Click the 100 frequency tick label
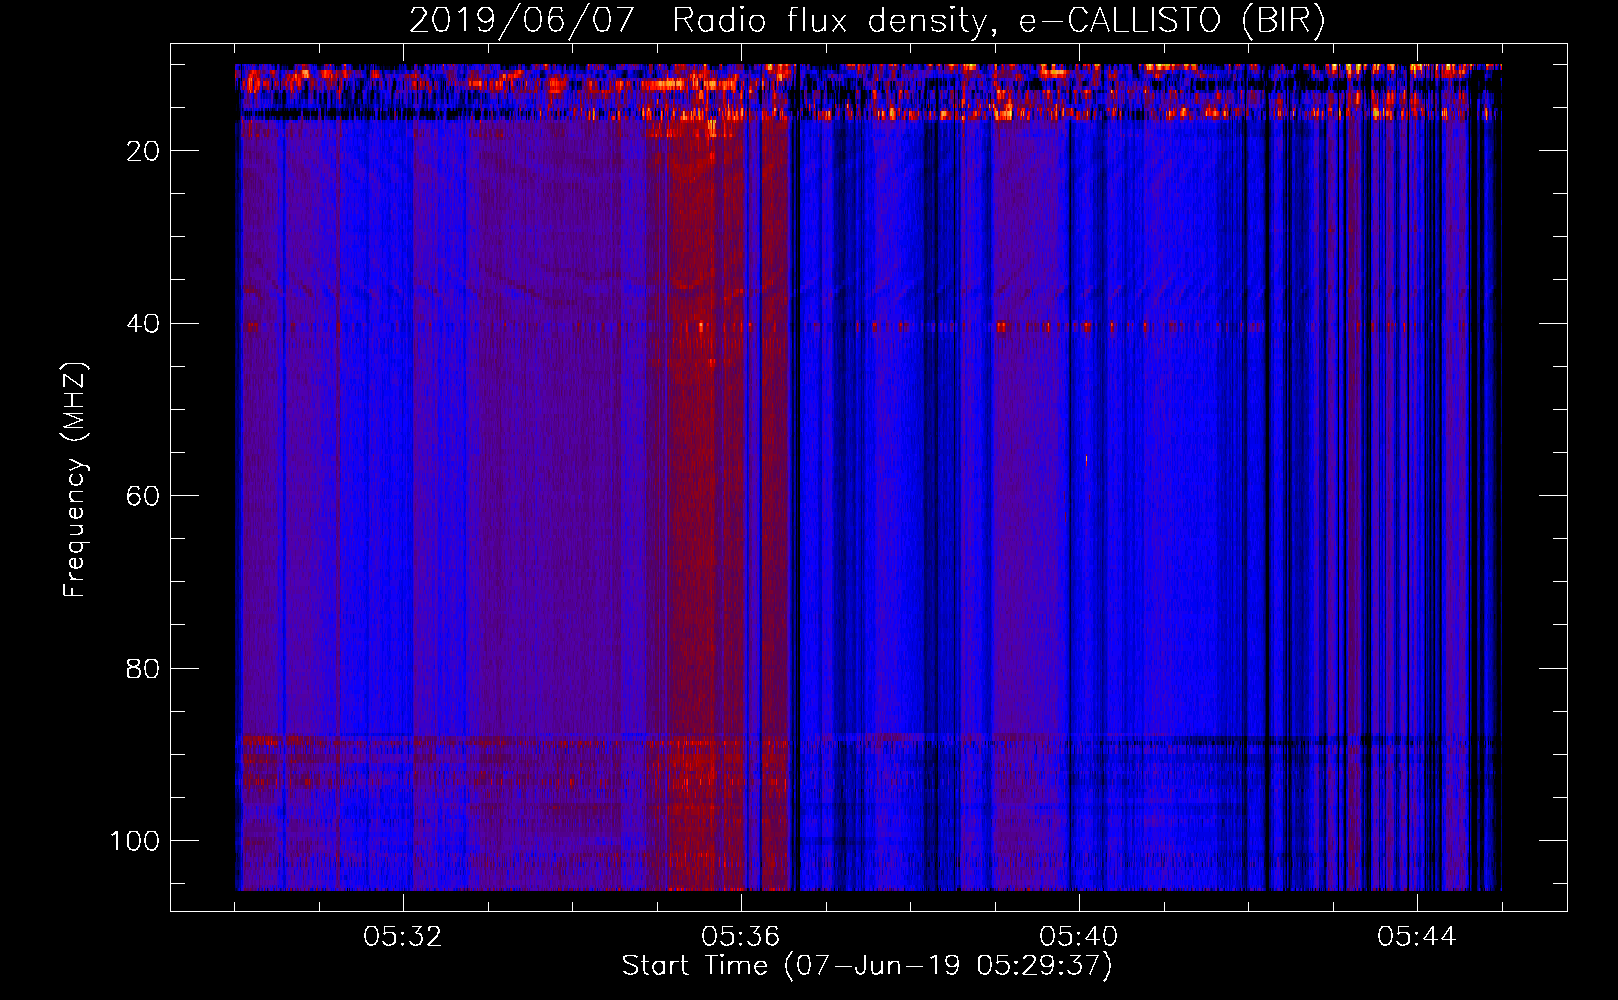 pyautogui.click(x=135, y=841)
